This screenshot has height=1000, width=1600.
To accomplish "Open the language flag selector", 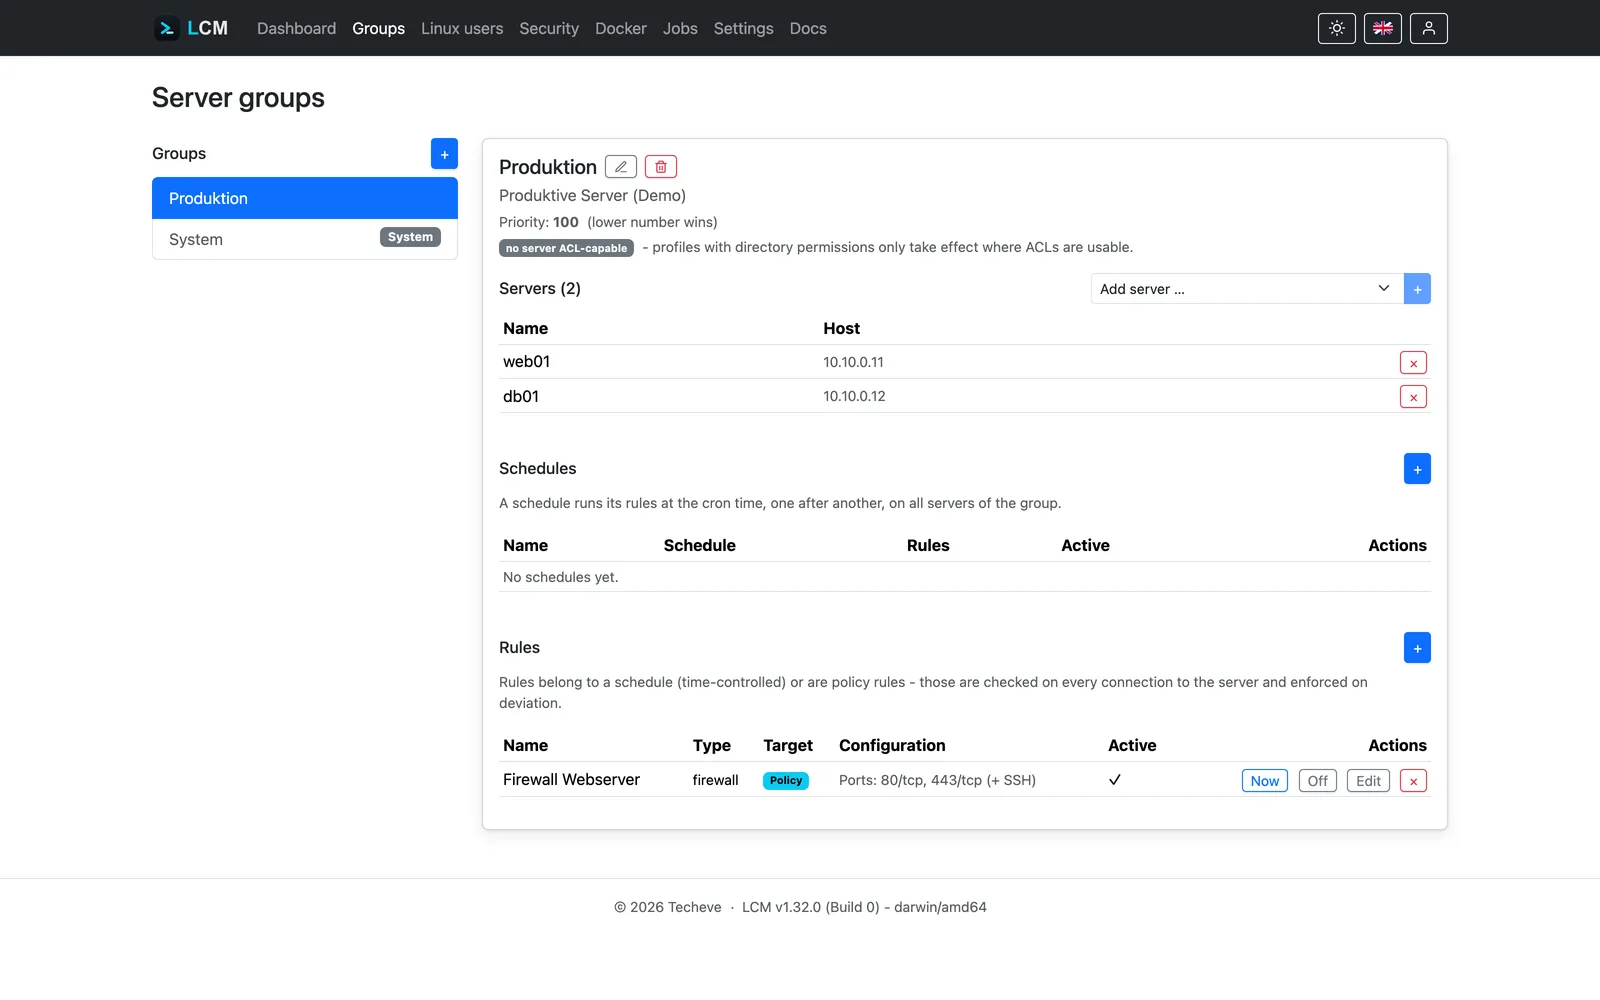I will pyautogui.click(x=1383, y=28).
